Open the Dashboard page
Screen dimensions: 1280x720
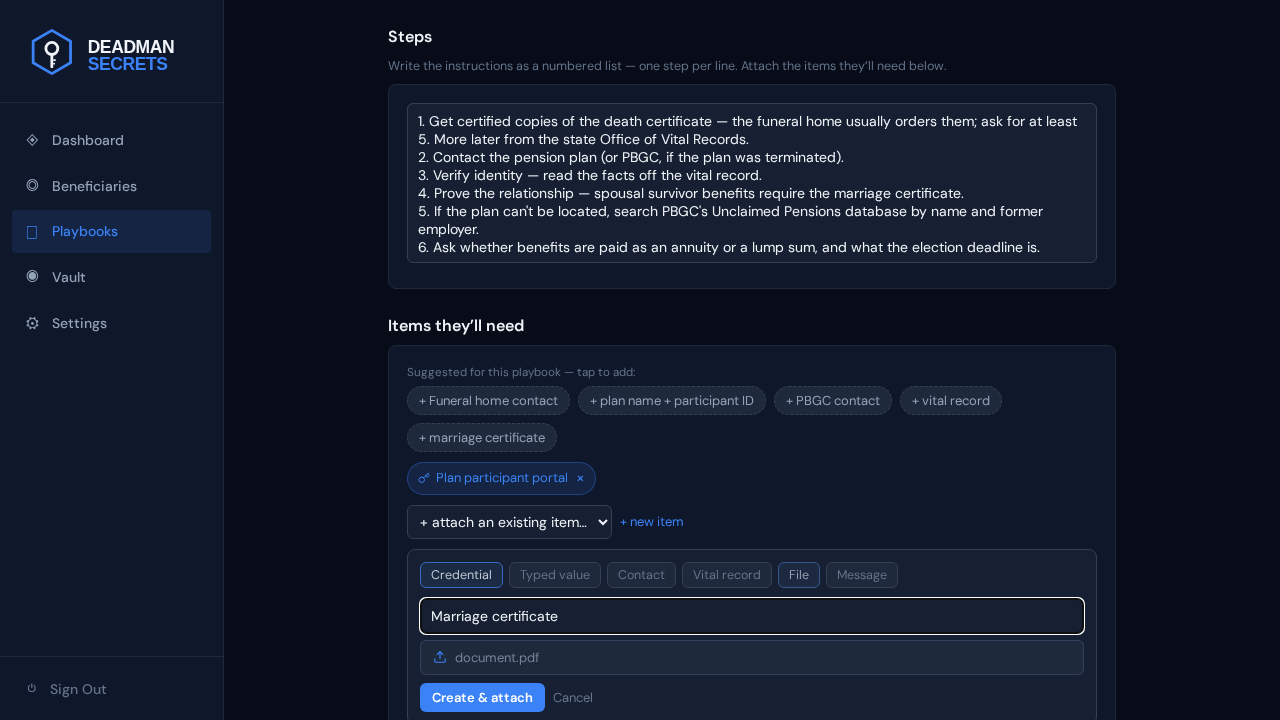pos(111,140)
